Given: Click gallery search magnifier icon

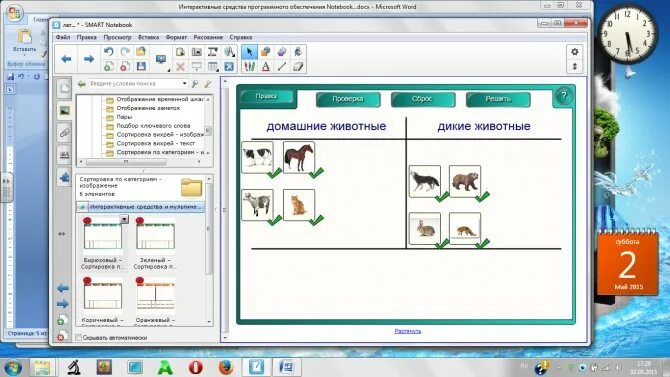Looking at the screenshot, I should coord(195,84).
